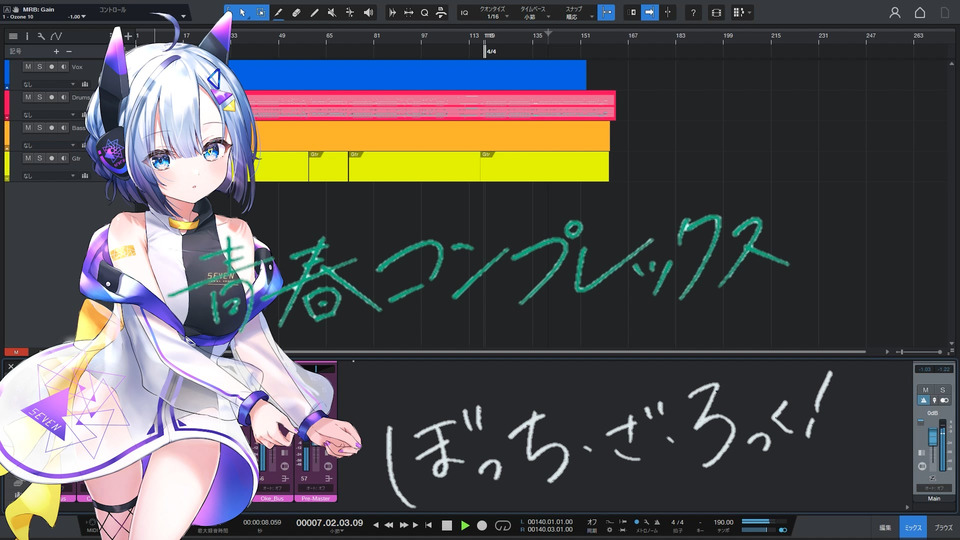Select the Eraser tool
960x540 pixels.
point(296,12)
